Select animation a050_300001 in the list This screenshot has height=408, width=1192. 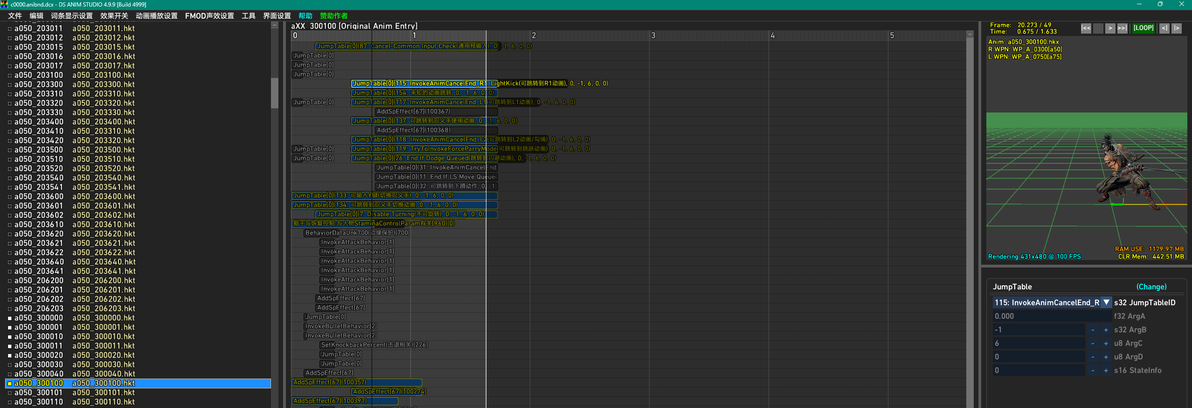[x=137, y=327]
